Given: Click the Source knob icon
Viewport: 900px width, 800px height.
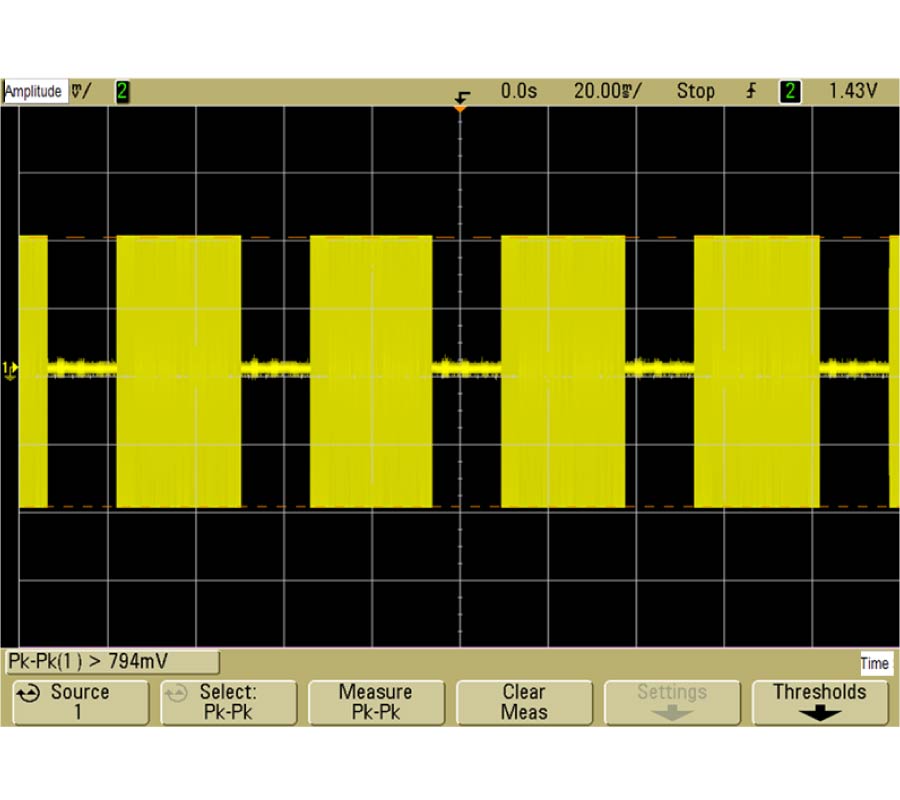Looking at the screenshot, I should click(x=30, y=692).
